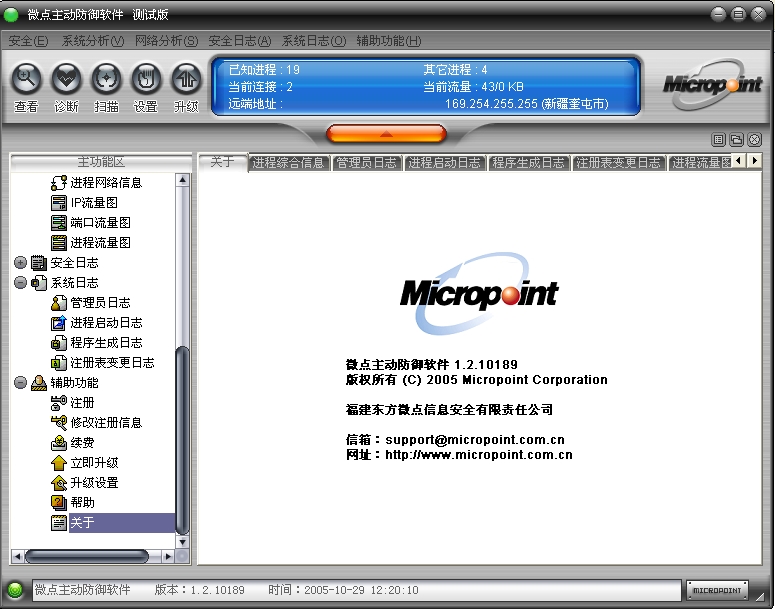
Task: Open the 系统日志(O) menu
Action: 314,41
